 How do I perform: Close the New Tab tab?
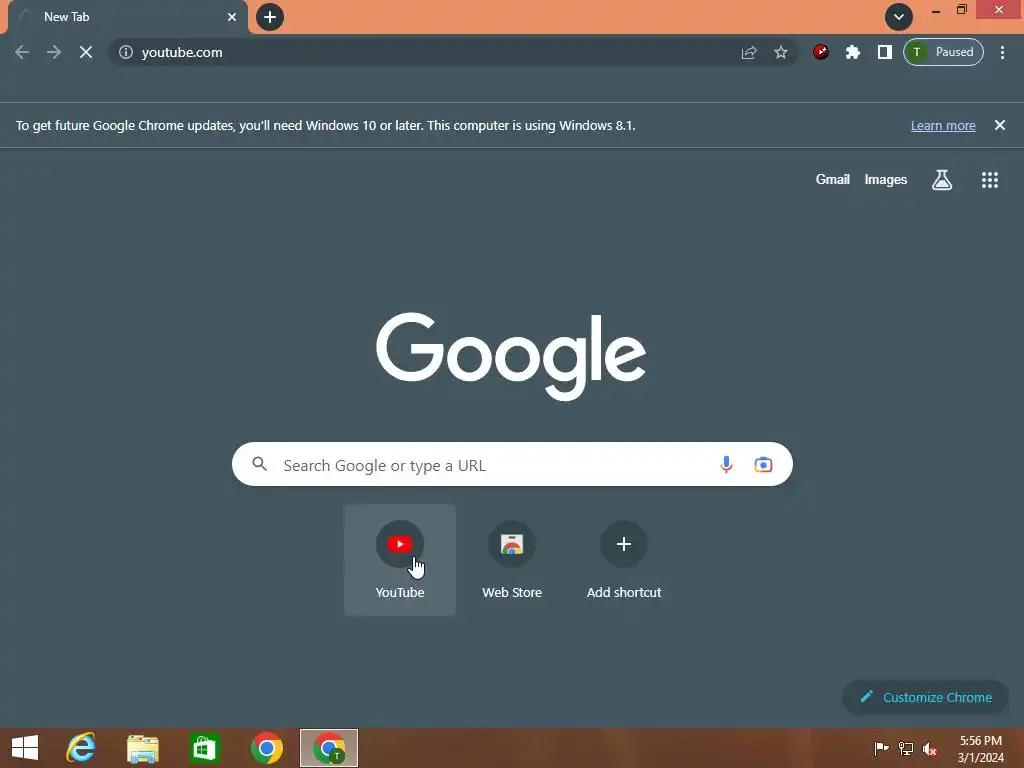[x=232, y=17]
